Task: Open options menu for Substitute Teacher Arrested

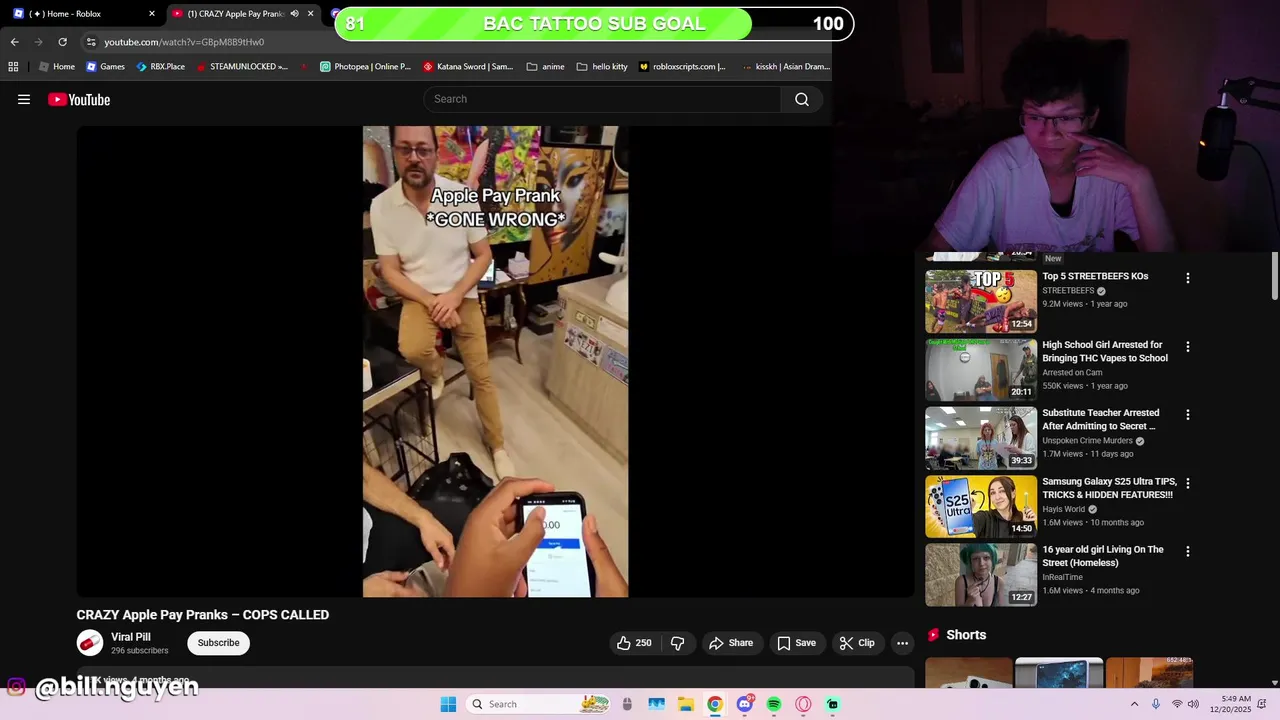Action: [x=1188, y=414]
